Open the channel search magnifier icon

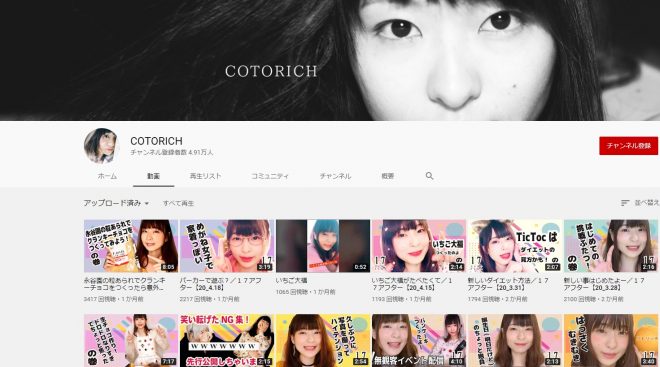429,176
